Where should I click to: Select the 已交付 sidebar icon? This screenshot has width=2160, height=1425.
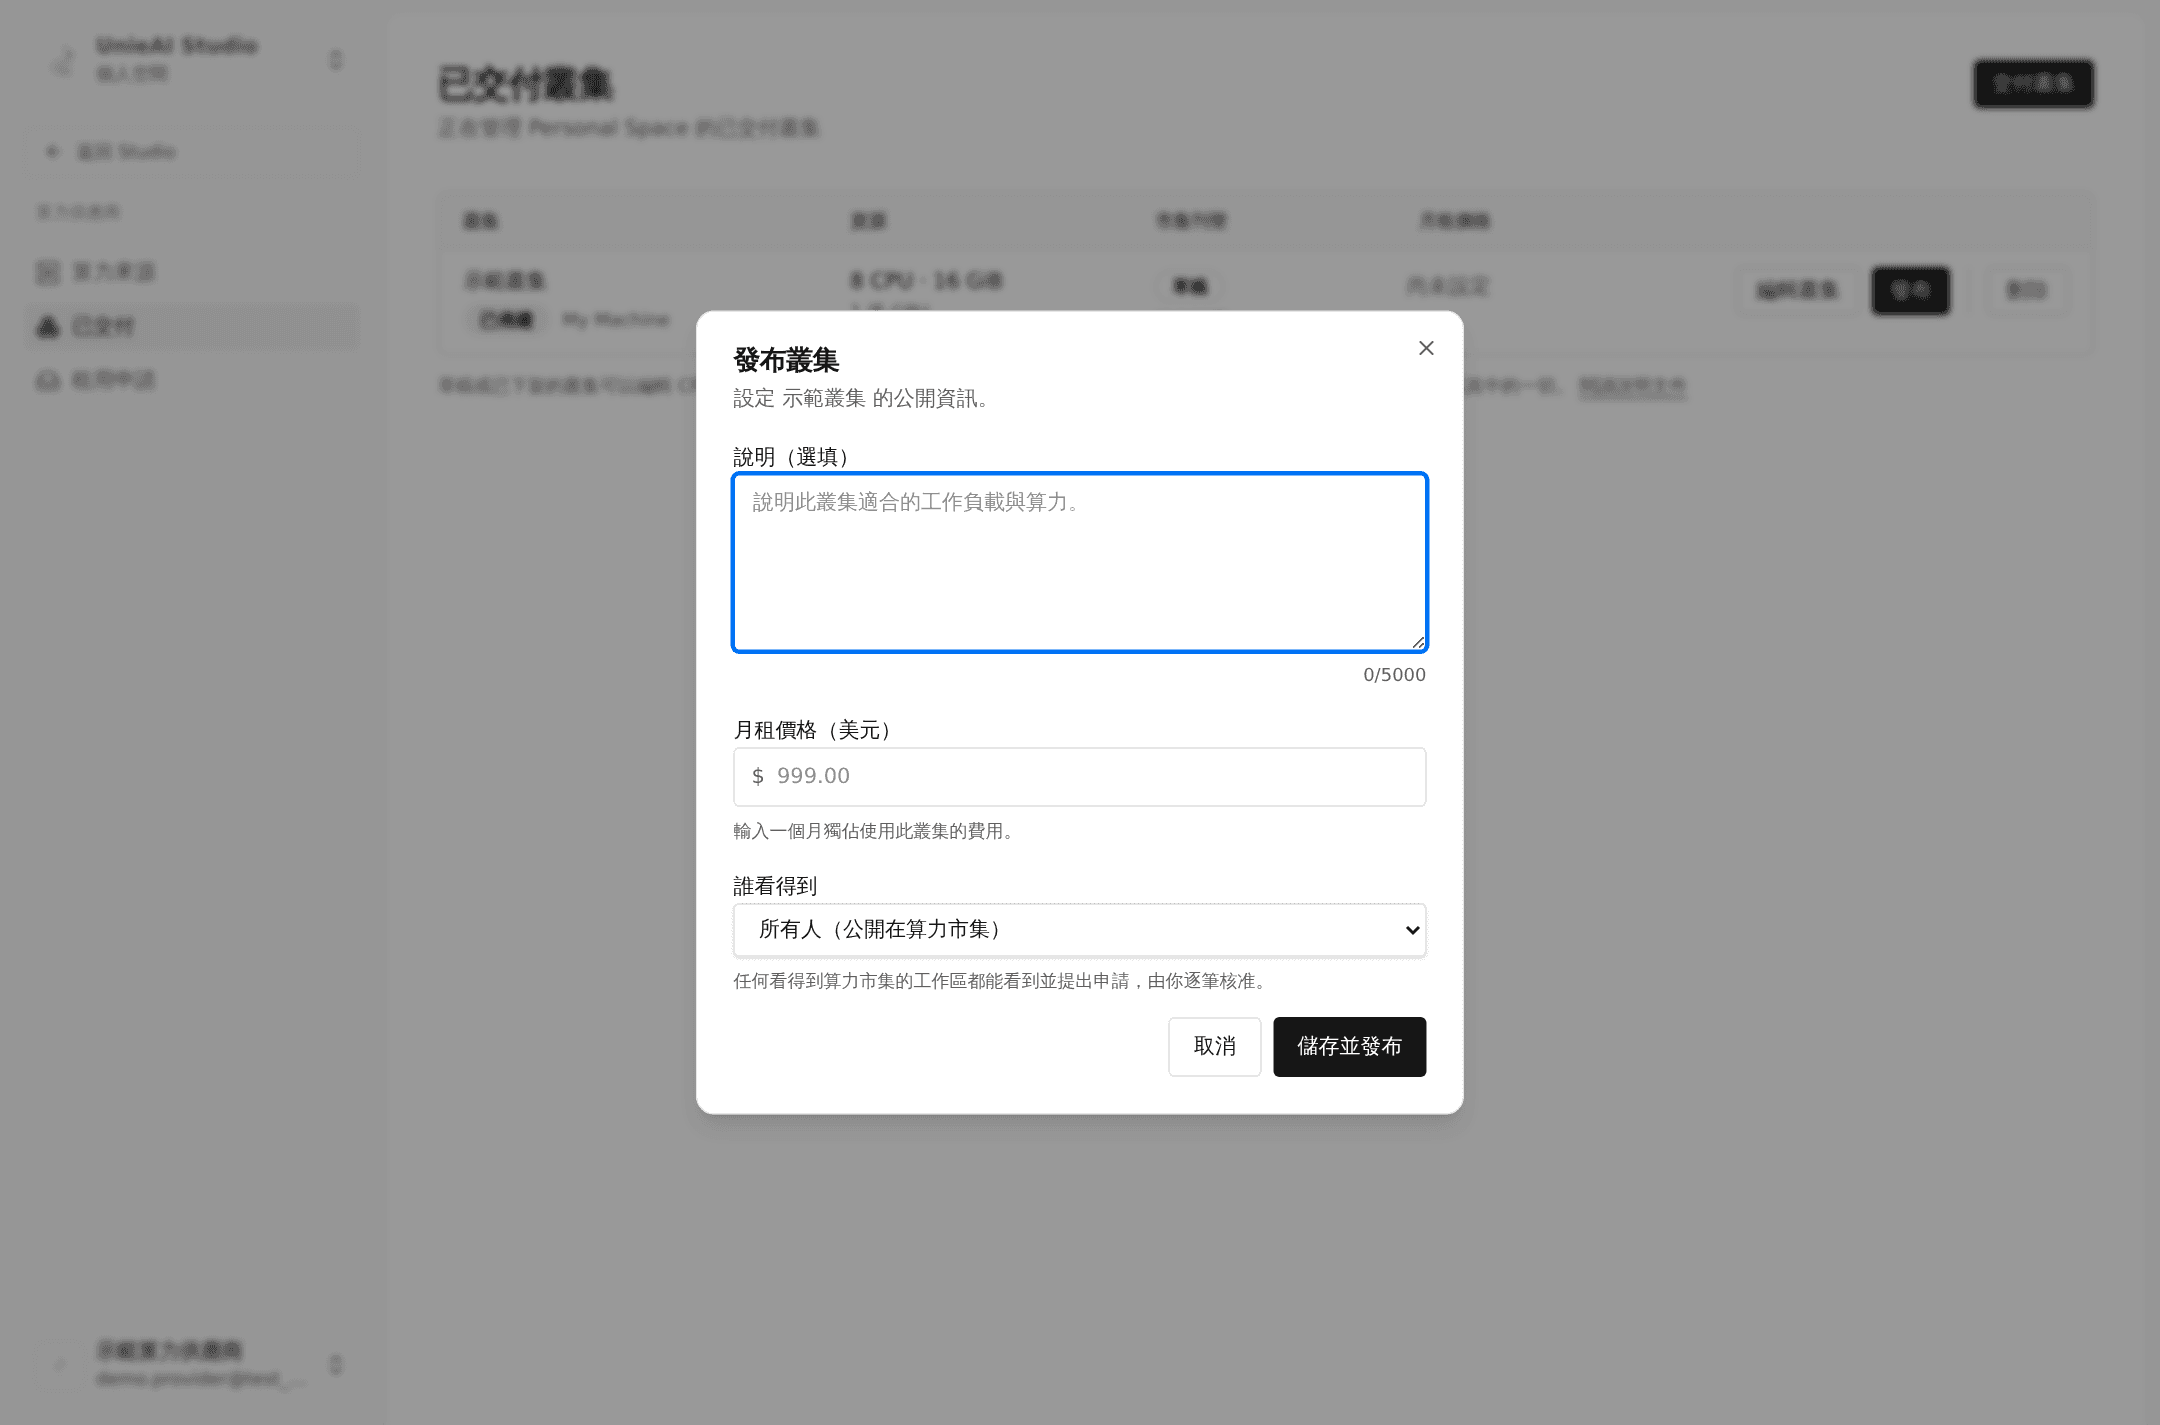point(47,326)
